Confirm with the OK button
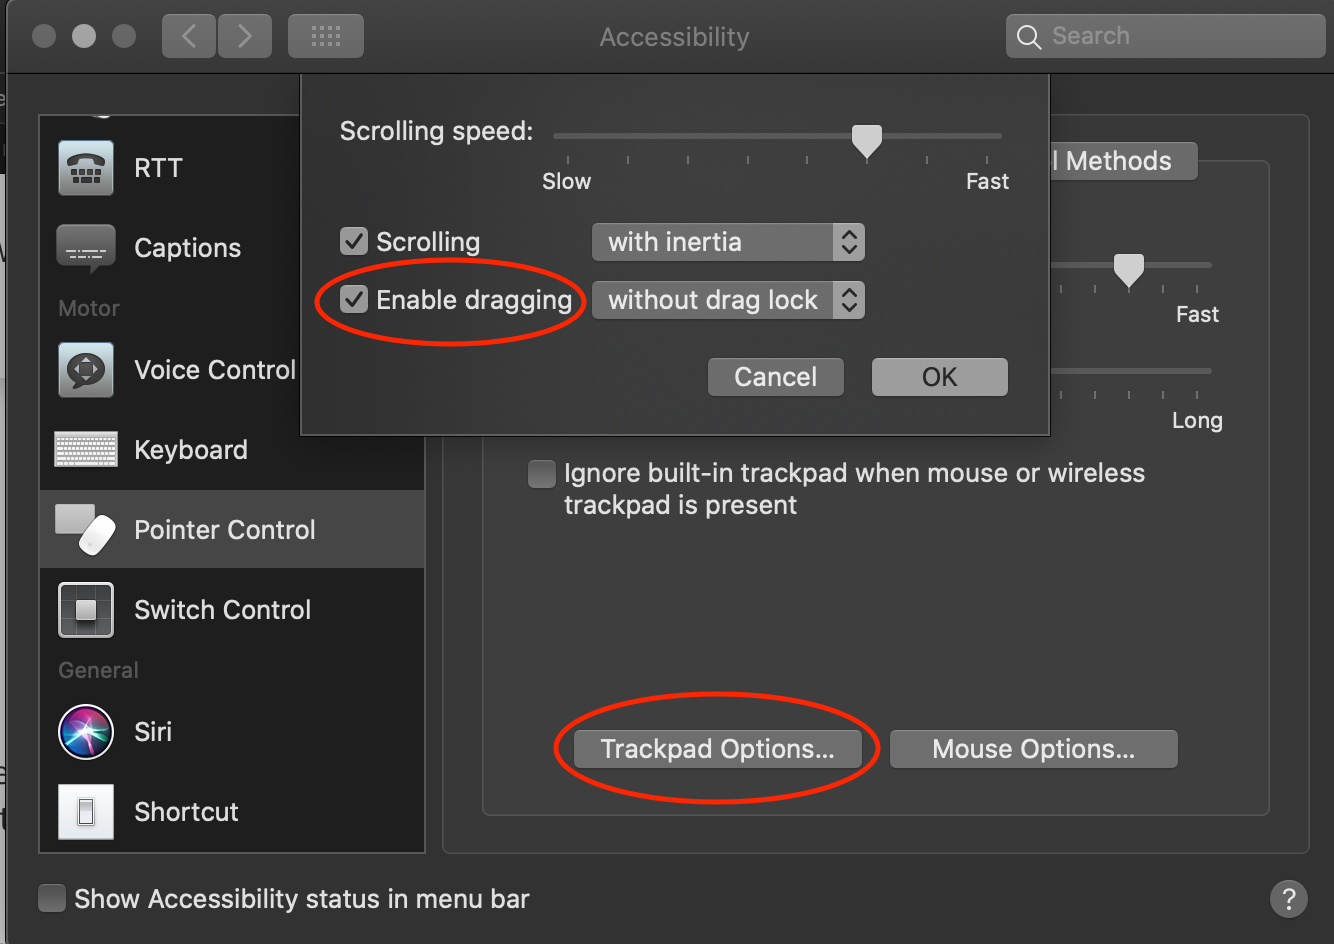This screenshot has height=944, width=1334. [x=940, y=377]
